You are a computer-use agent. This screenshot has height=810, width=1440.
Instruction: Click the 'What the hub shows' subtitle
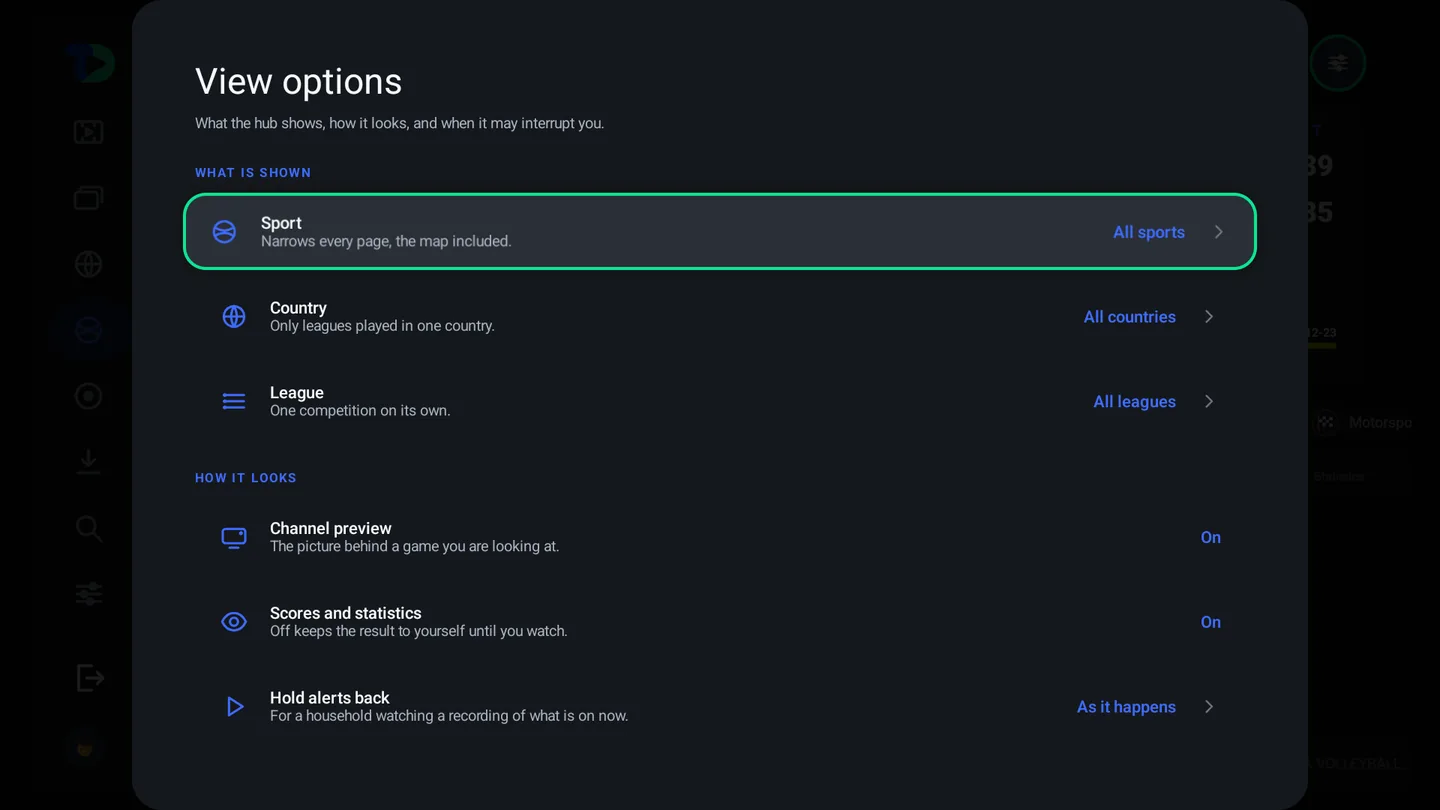(x=399, y=124)
